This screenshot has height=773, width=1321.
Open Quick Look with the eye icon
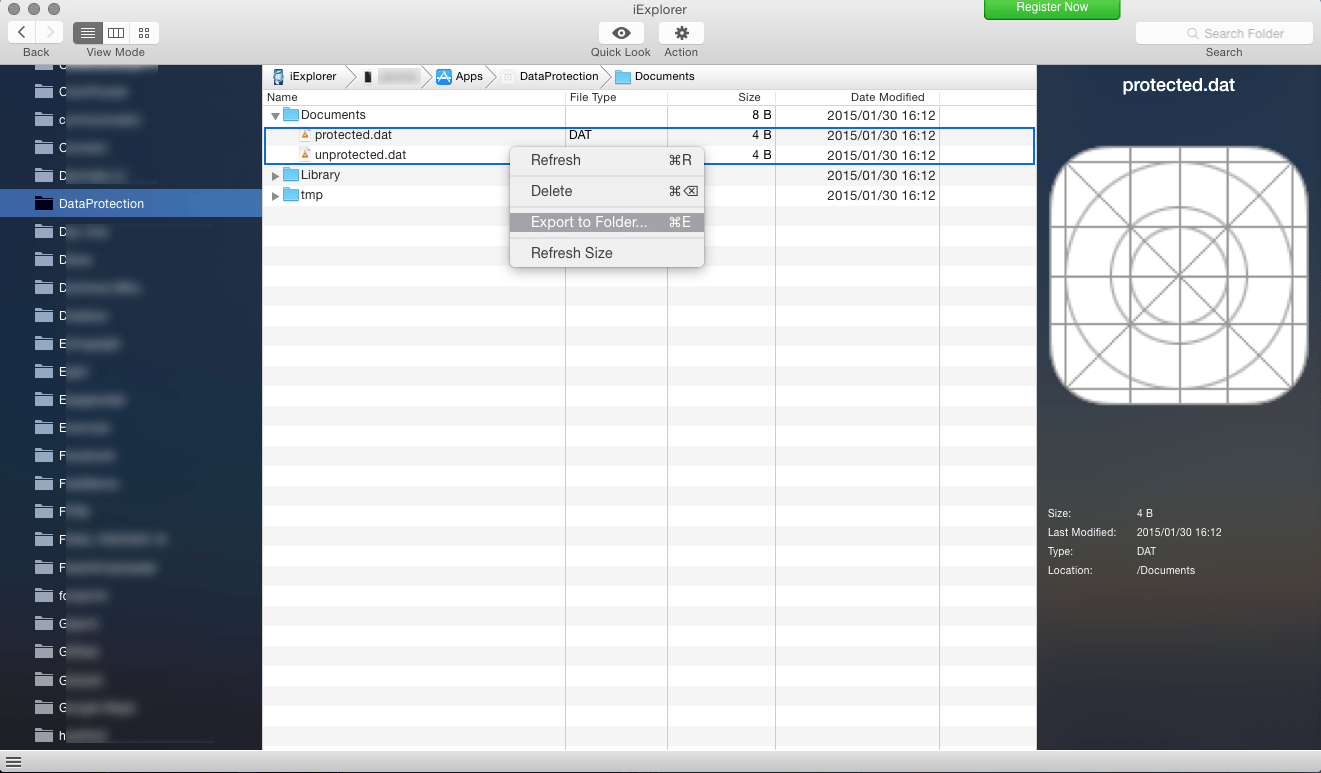[x=621, y=33]
